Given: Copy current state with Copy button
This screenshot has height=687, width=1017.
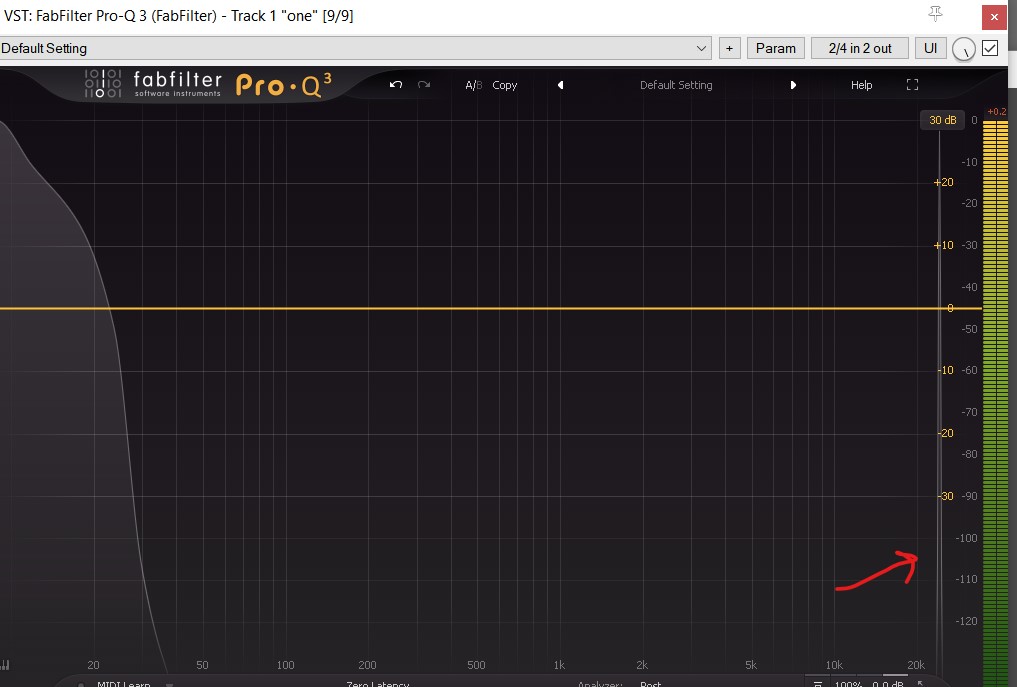Looking at the screenshot, I should coord(505,85).
